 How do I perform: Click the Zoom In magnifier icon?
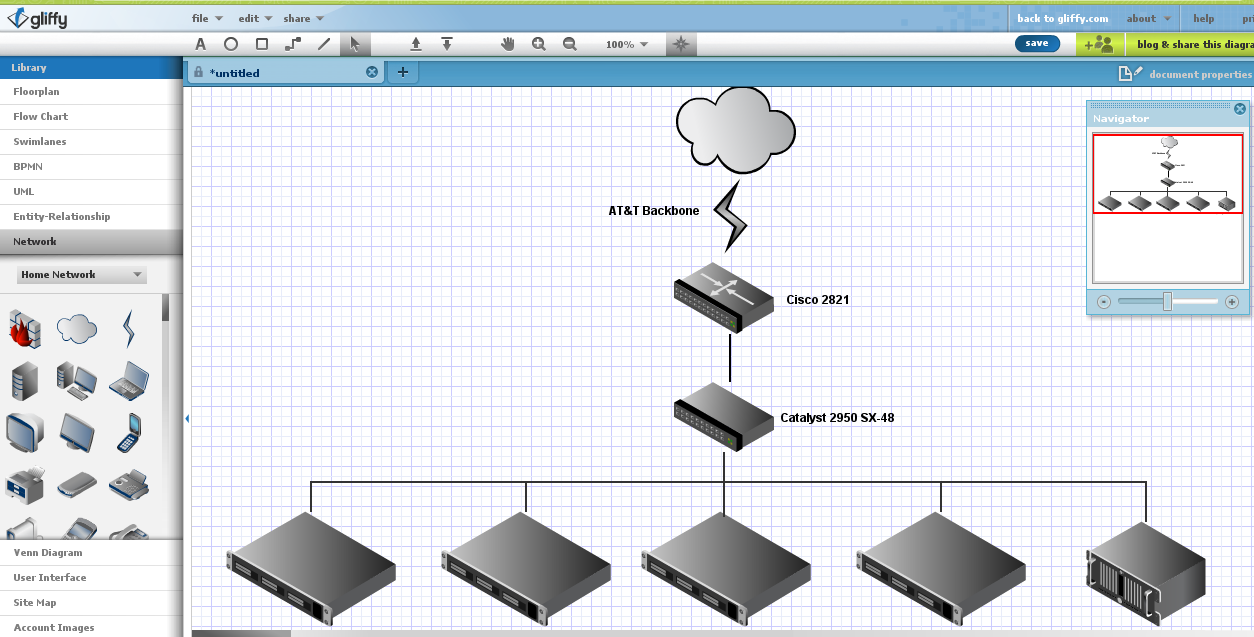539,44
